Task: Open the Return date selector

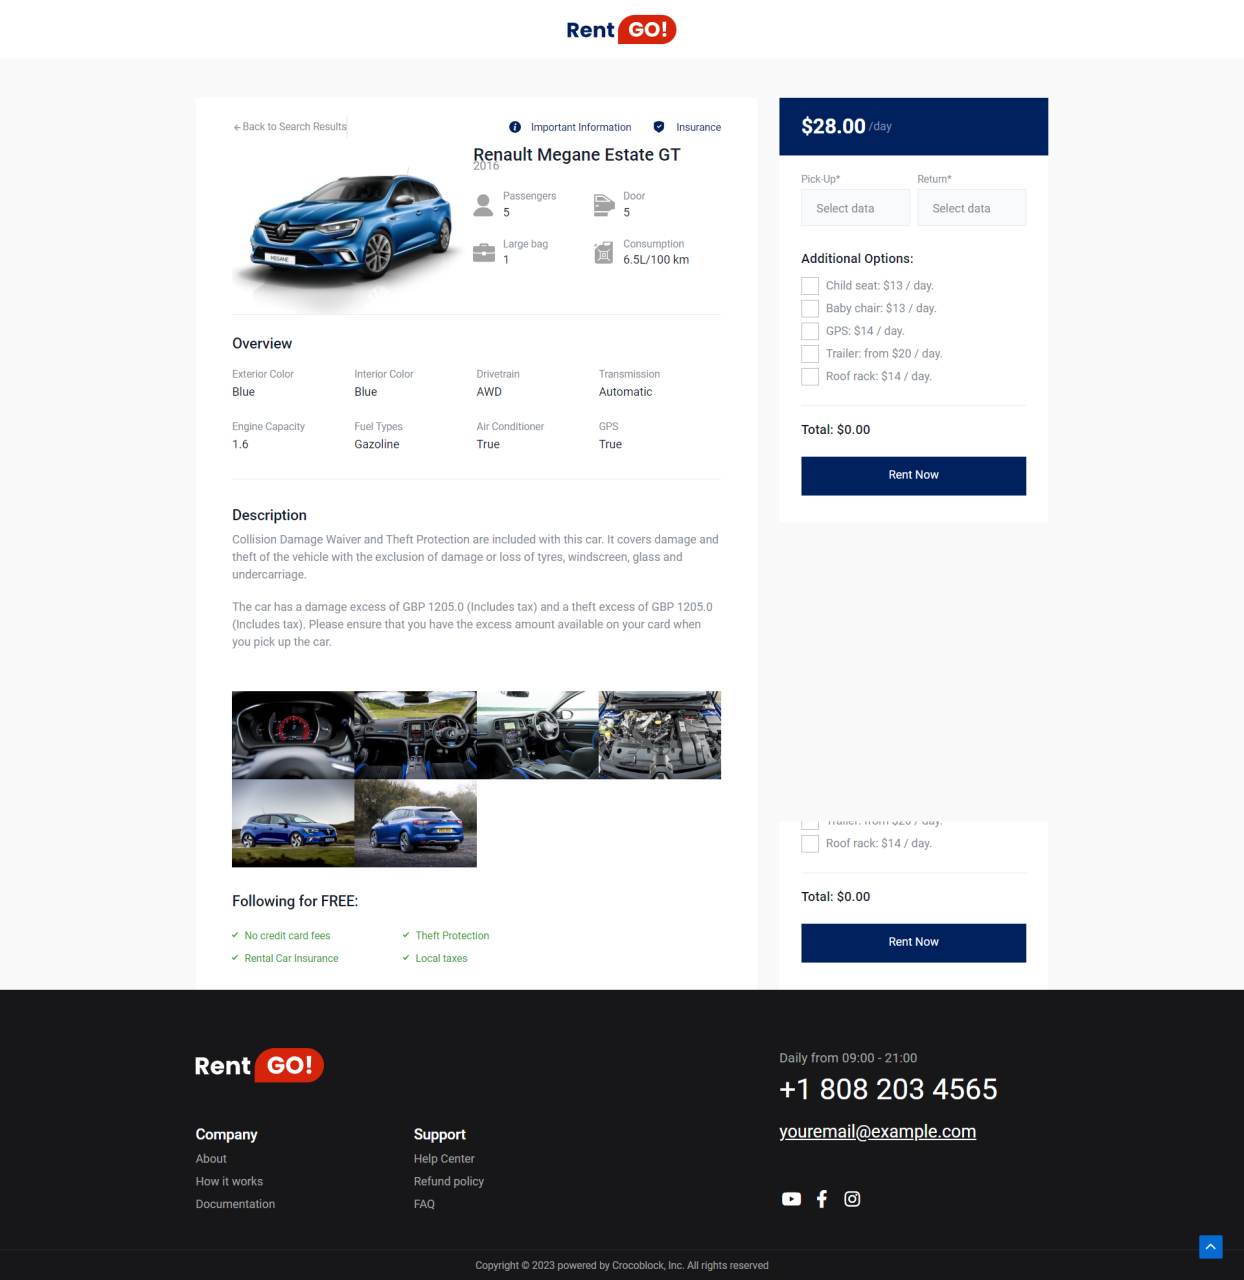Action: point(971,208)
